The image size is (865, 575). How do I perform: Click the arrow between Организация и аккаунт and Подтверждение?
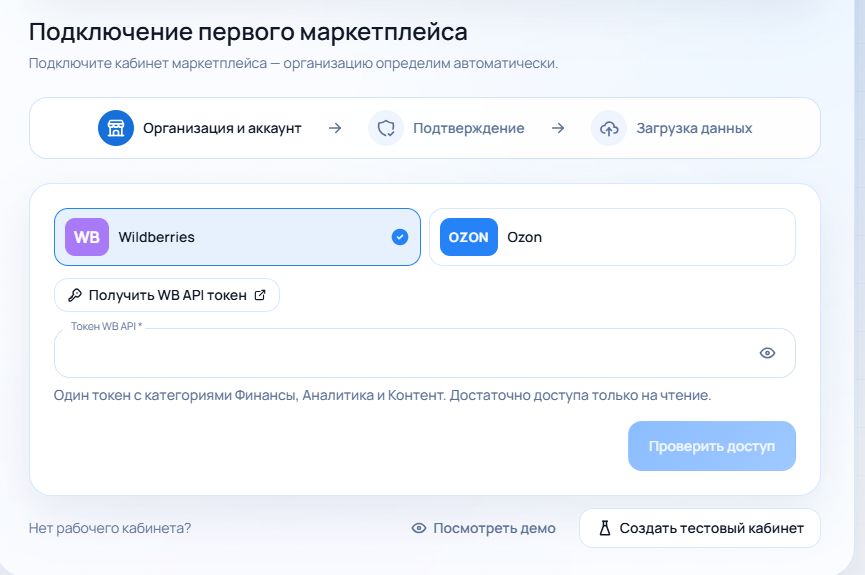pos(335,128)
